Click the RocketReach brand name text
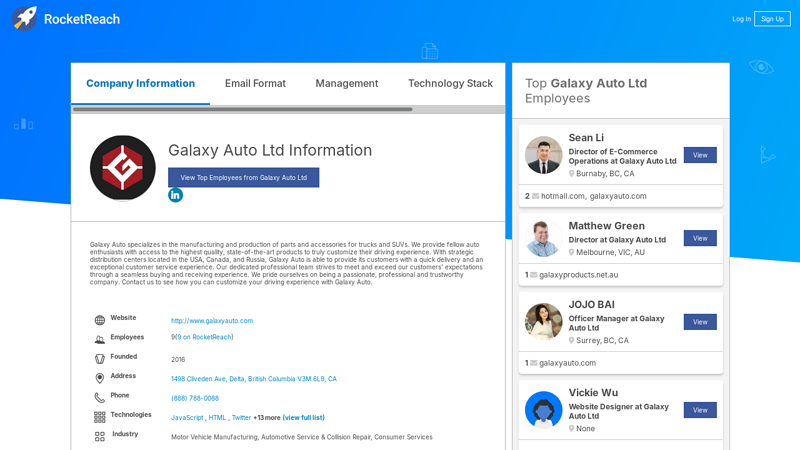The width and height of the screenshot is (800, 450). [x=82, y=19]
